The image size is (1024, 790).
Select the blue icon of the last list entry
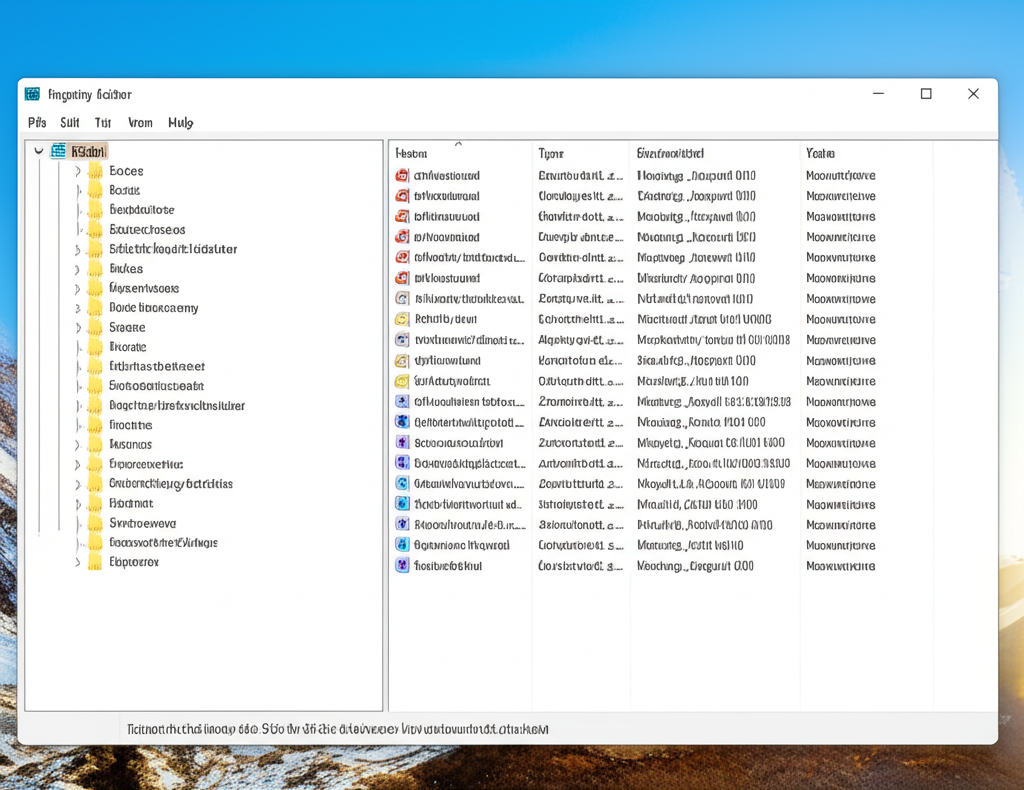[402, 566]
